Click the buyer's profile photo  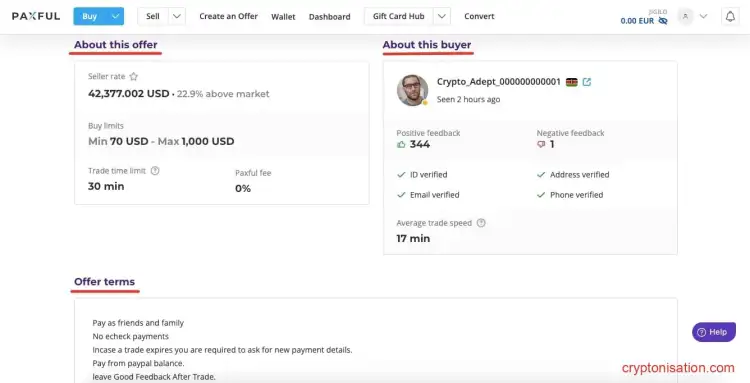pyautogui.click(x=412, y=90)
